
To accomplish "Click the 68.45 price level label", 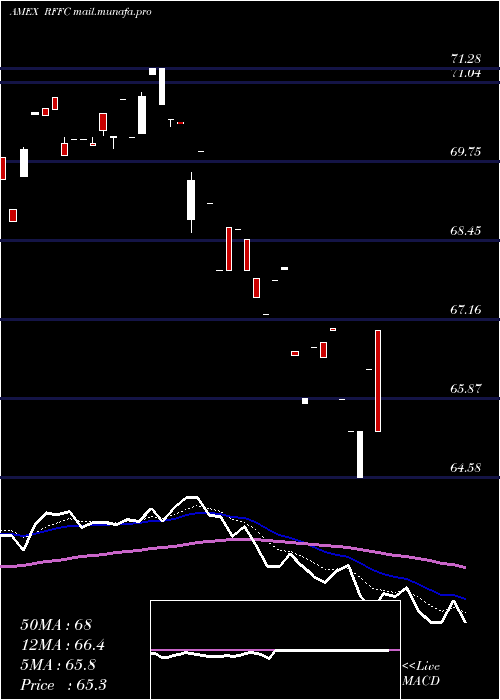I will pos(466,231).
